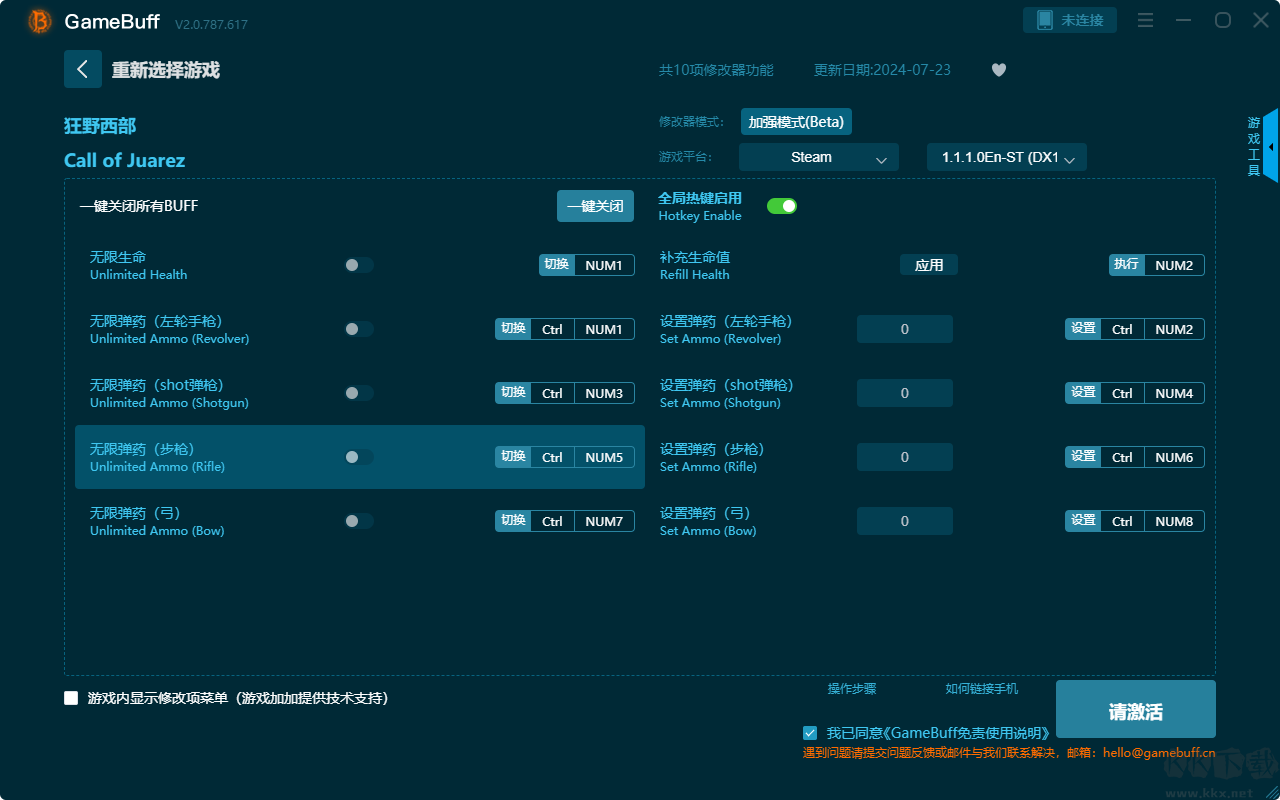
Task: Click the heart favorite icon
Action: click(x=998, y=70)
